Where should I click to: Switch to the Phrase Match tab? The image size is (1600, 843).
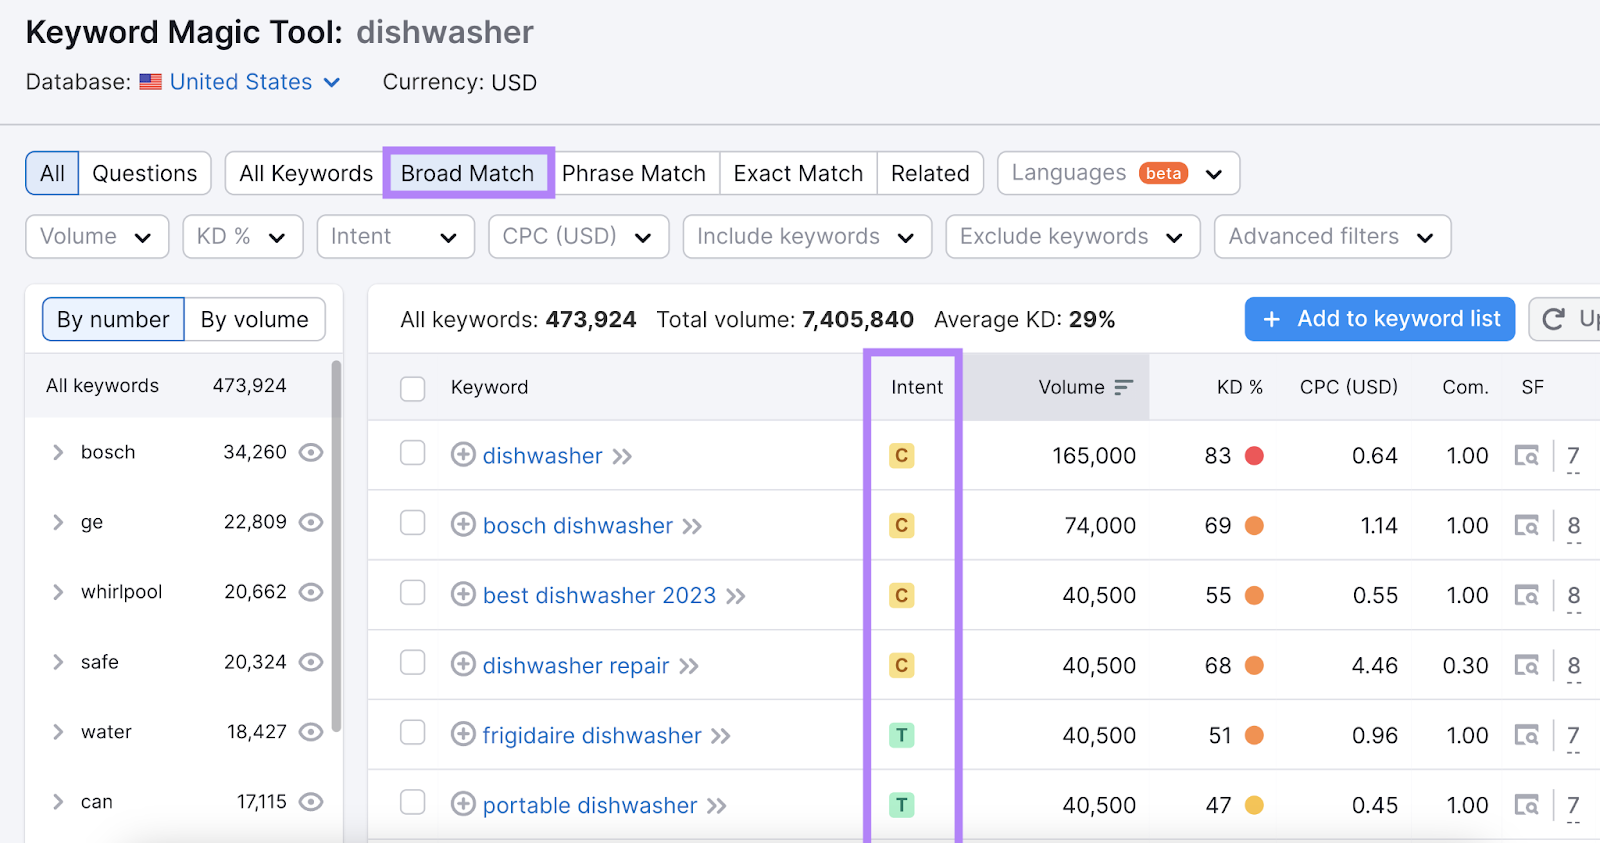point(633,173)
